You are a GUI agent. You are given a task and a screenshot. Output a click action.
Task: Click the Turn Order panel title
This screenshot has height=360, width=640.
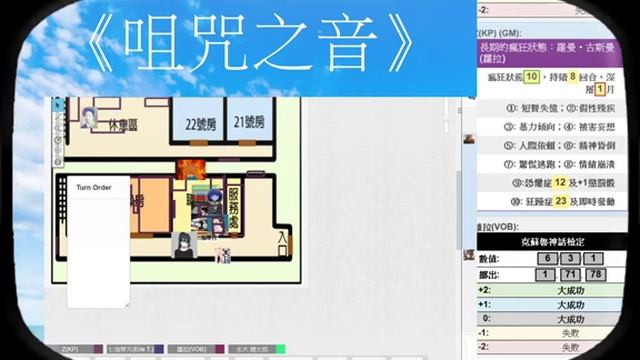coord(93,187)
